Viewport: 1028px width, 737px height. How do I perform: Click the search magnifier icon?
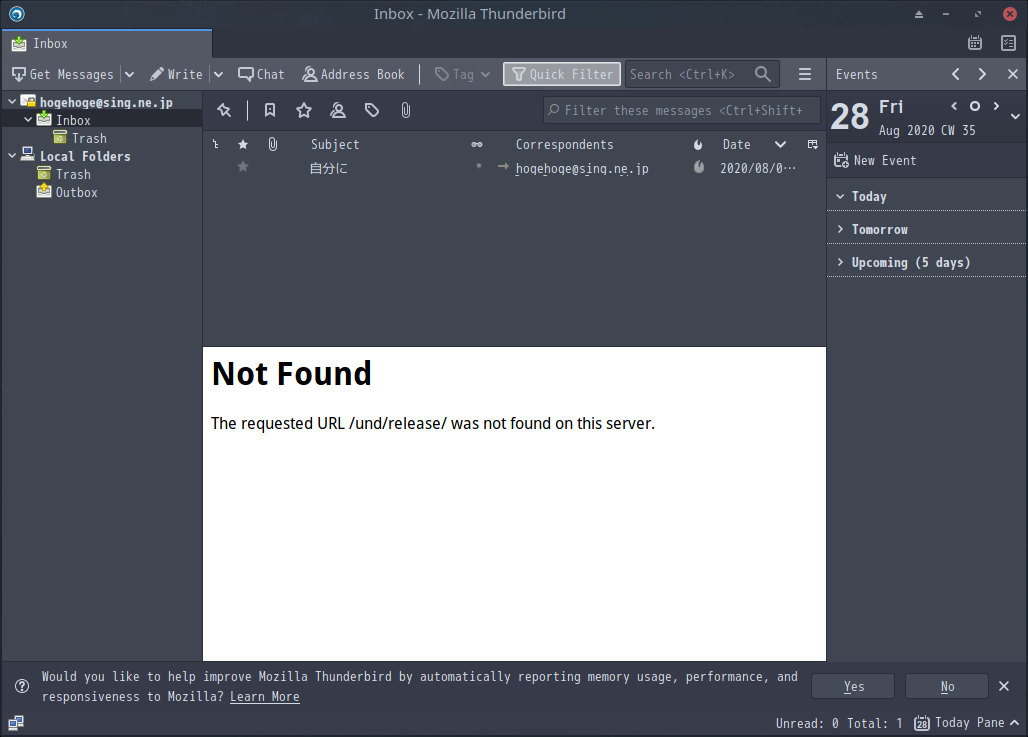(x=762, y=74)
